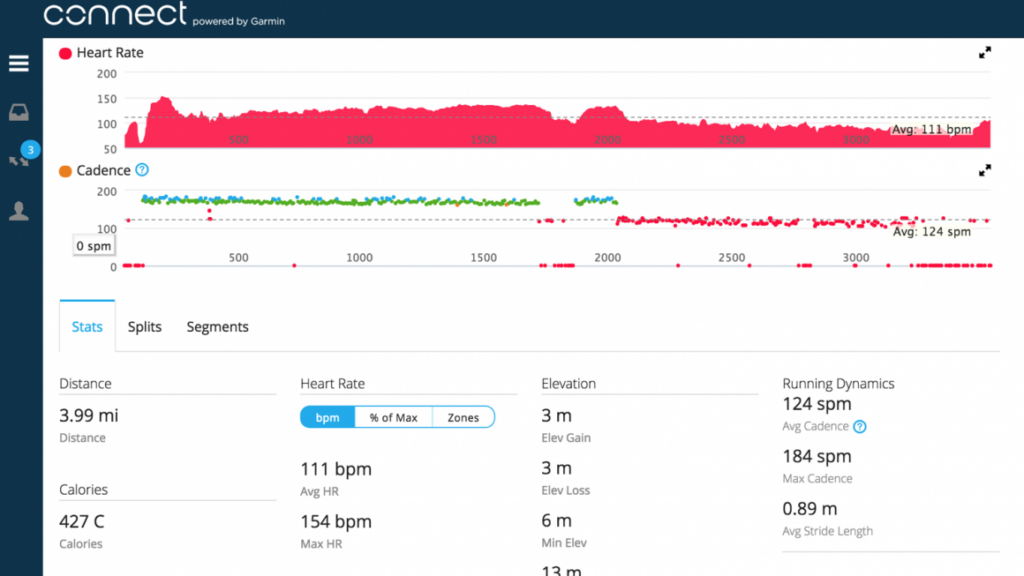Click the 0 spm value box
The height and width of the screenshot is (576, 1024).
93,245
